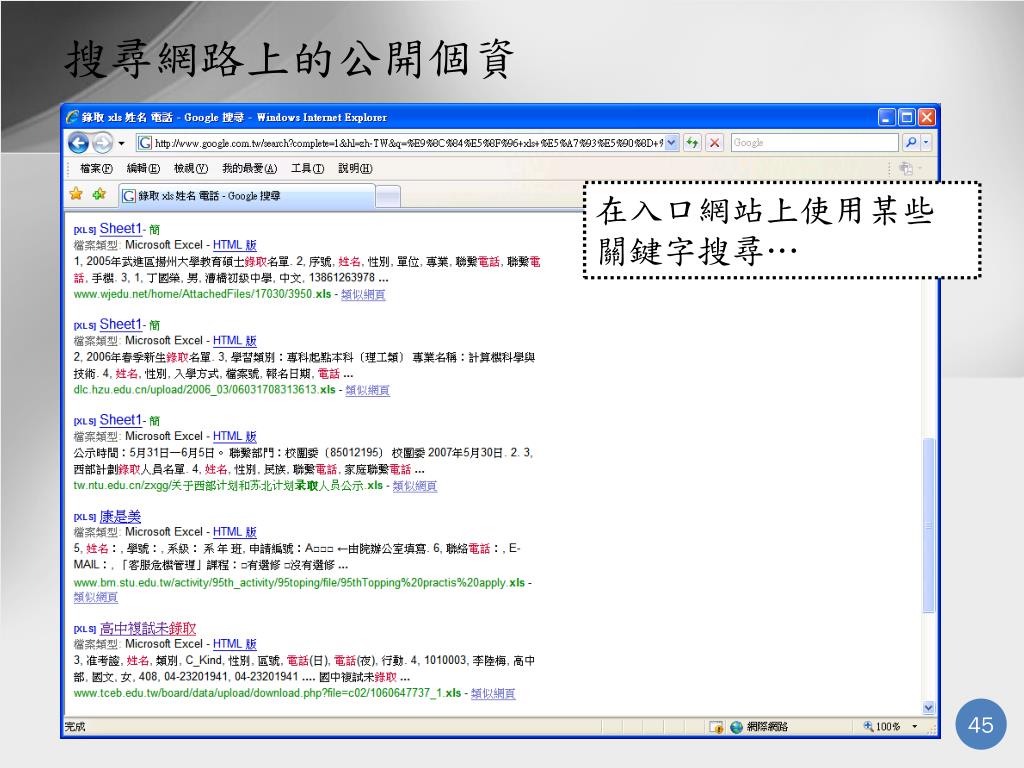1024x768 pixels.
Task: Click the address bar URL field
Action: pos(401,142)
